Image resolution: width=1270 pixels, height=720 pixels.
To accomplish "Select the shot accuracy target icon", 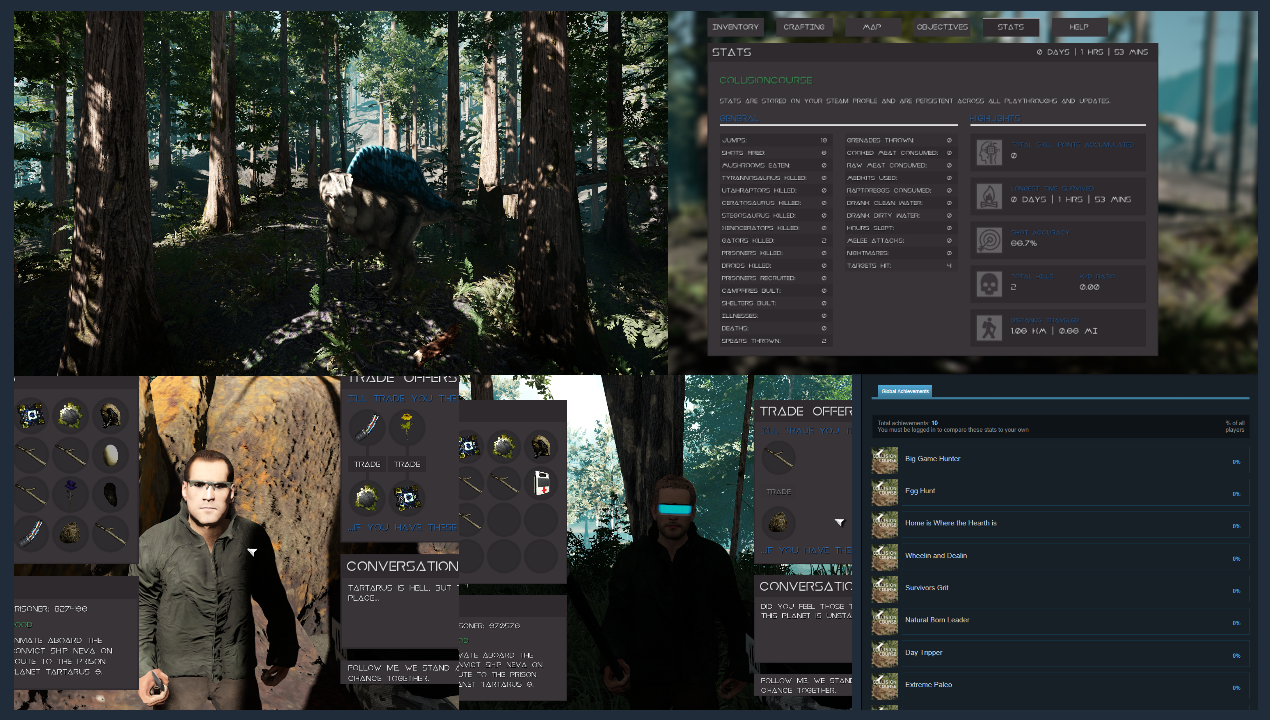I will (989, 239).
